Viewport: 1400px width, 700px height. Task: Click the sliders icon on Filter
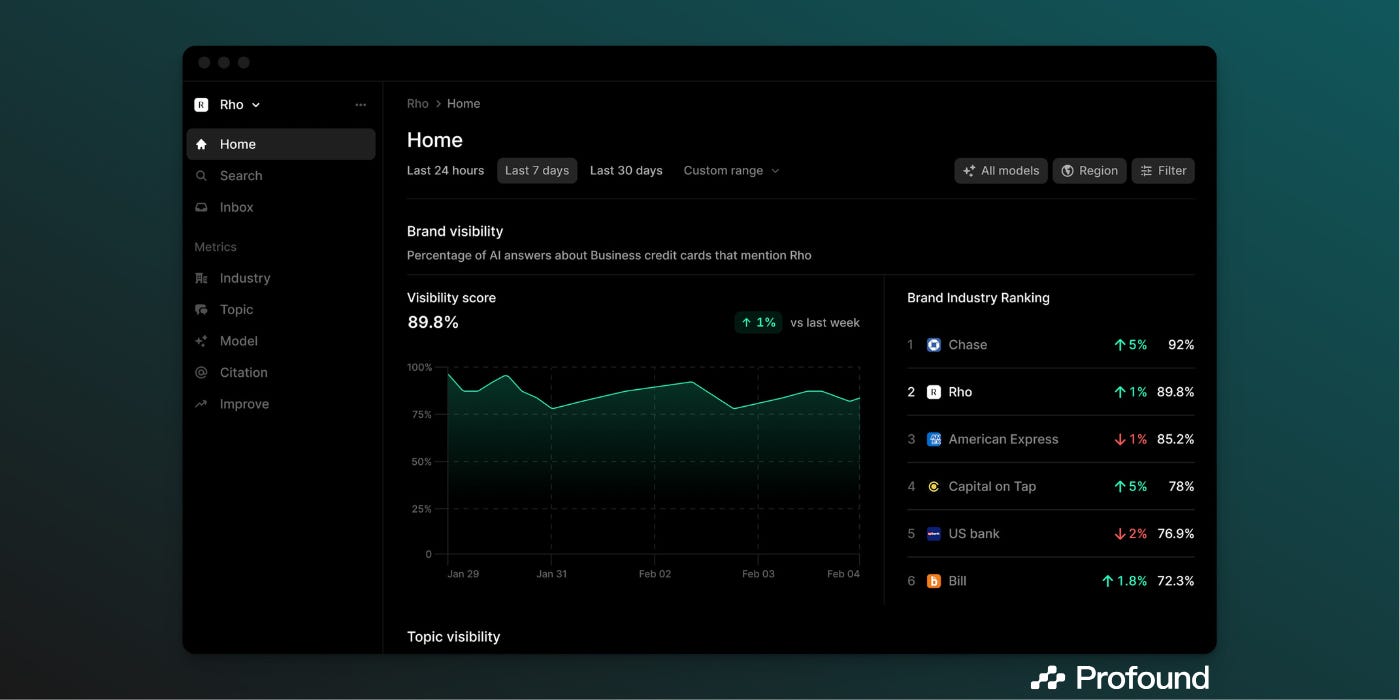[1146, 171]
